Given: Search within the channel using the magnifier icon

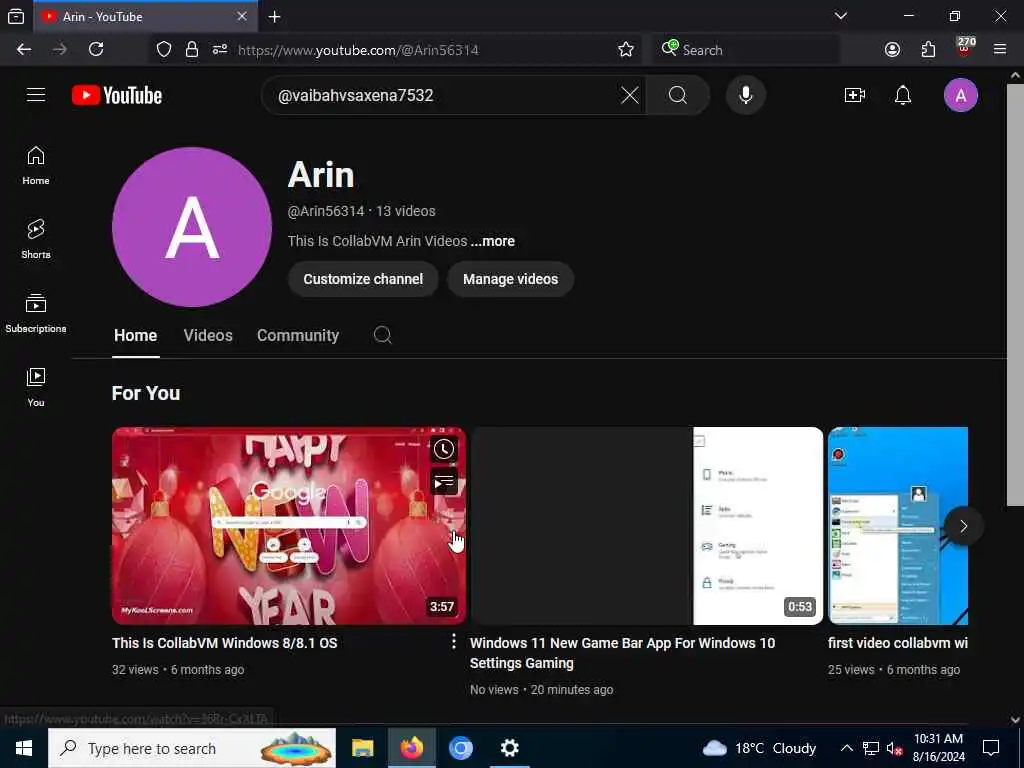Looking at the screenshot, I should (x=383, y=335).
